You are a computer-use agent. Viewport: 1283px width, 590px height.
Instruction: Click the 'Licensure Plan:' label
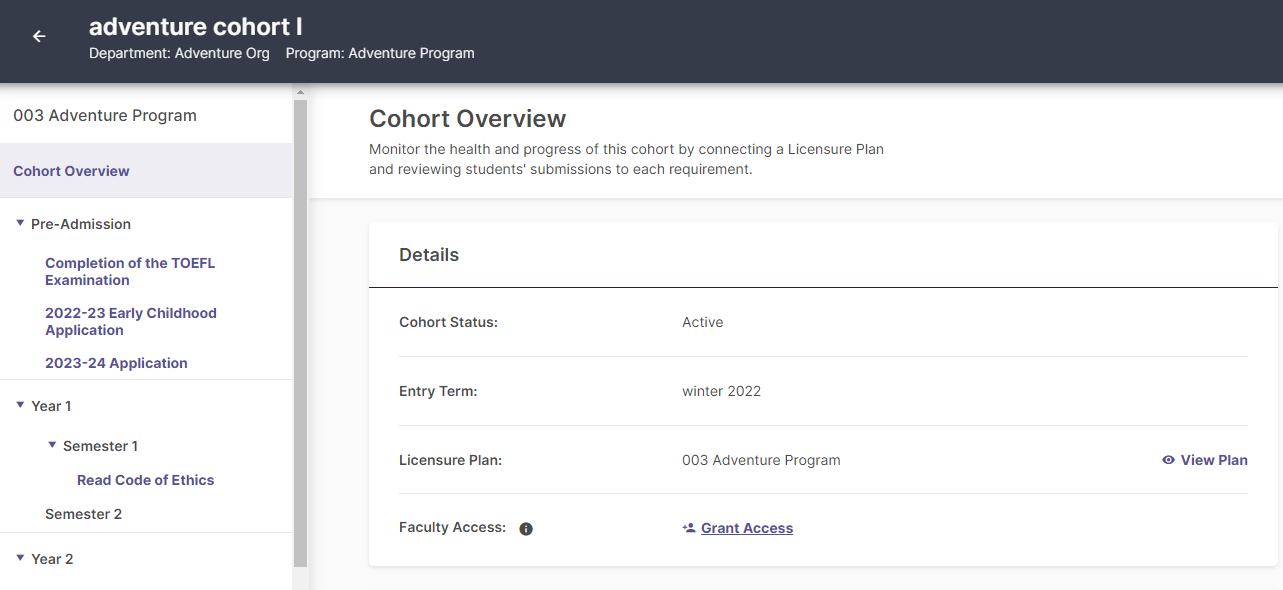coord(450,460)
